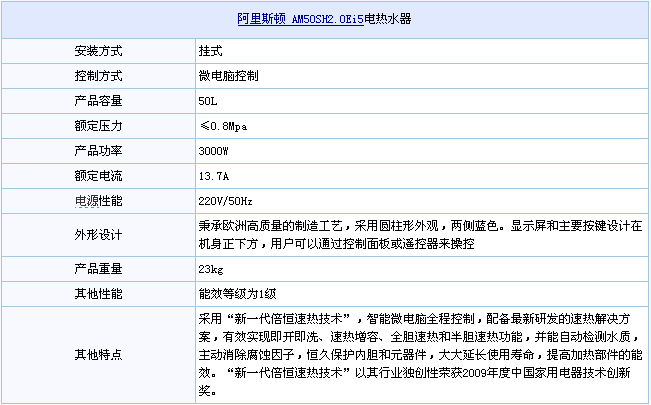Select the 能效等级为1级 value text
The width and height of the screenshot is (651, 405).
(236, 294)
